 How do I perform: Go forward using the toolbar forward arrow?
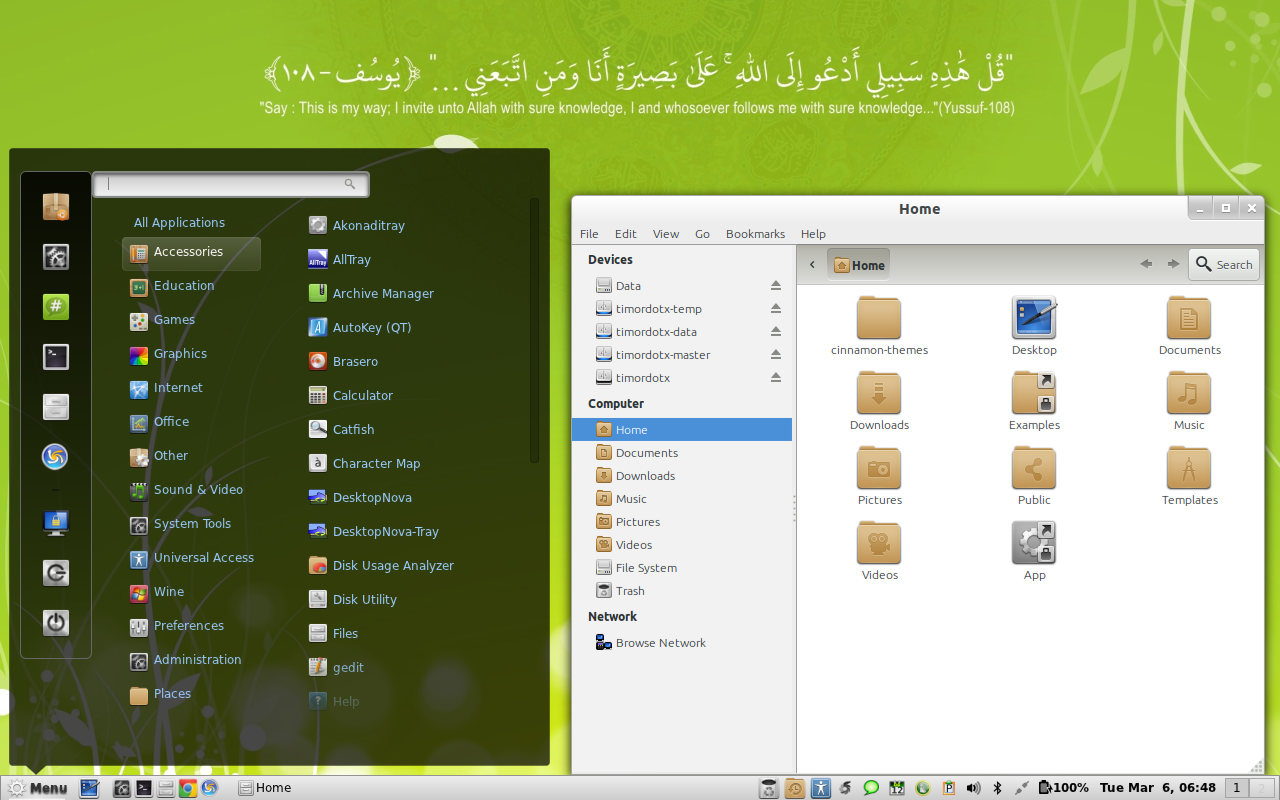1173,265
